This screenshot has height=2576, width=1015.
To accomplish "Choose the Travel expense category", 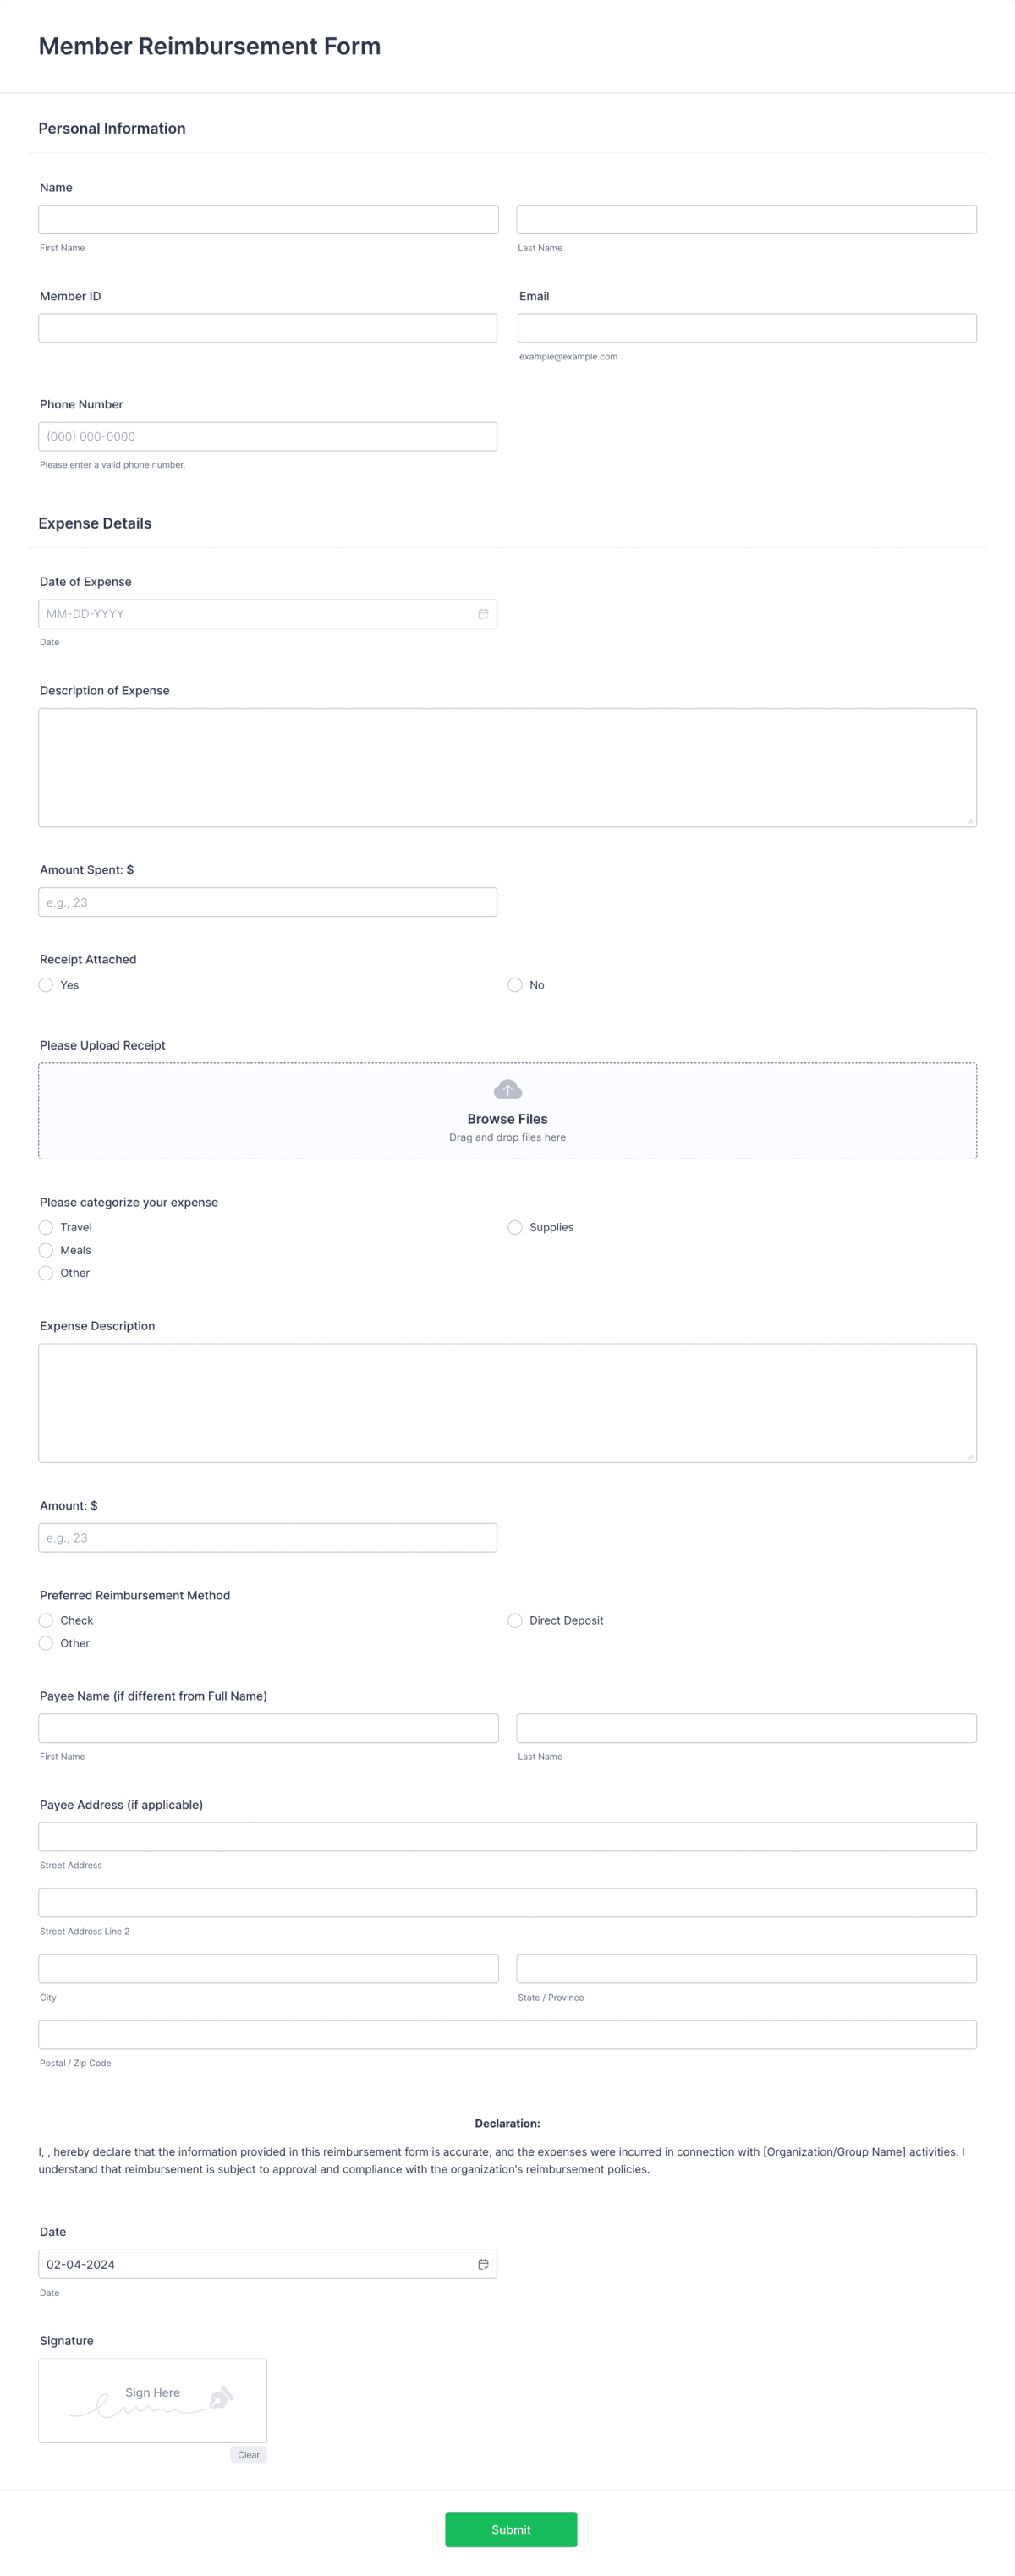I will pos(46,1227).
